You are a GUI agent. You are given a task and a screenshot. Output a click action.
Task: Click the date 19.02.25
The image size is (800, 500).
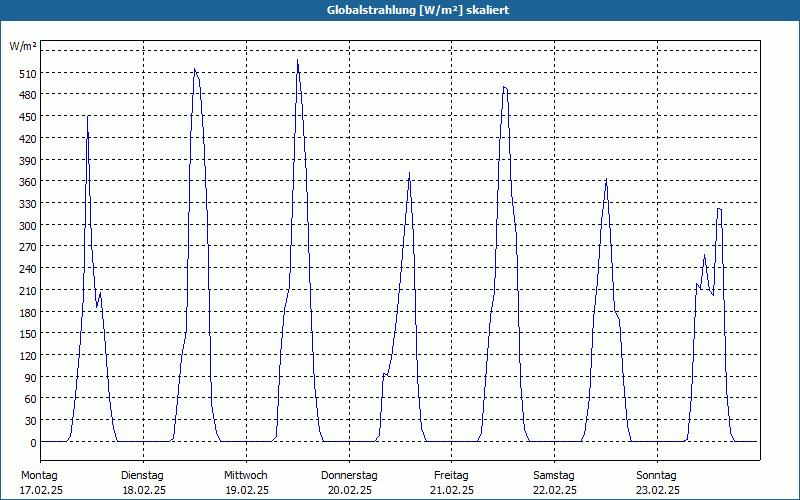pos(247,490)
